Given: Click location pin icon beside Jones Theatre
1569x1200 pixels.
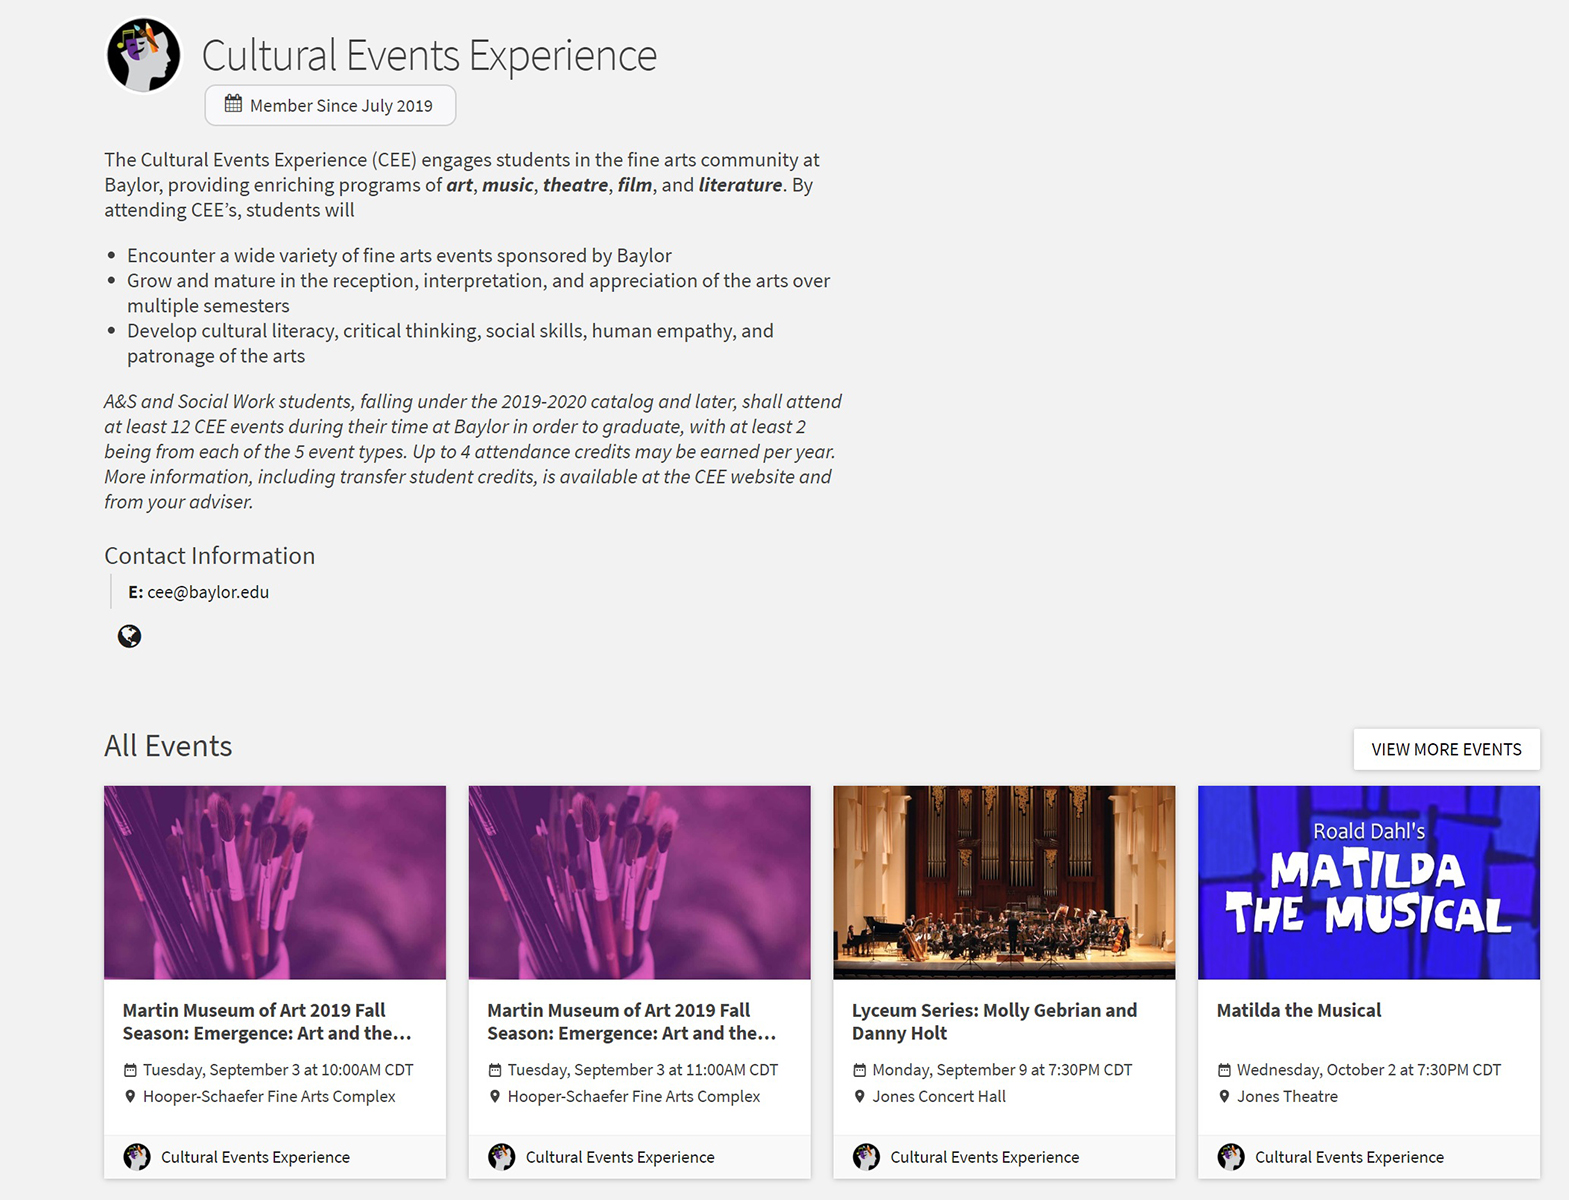Looking at the screenshot, I should 1224,1097.
